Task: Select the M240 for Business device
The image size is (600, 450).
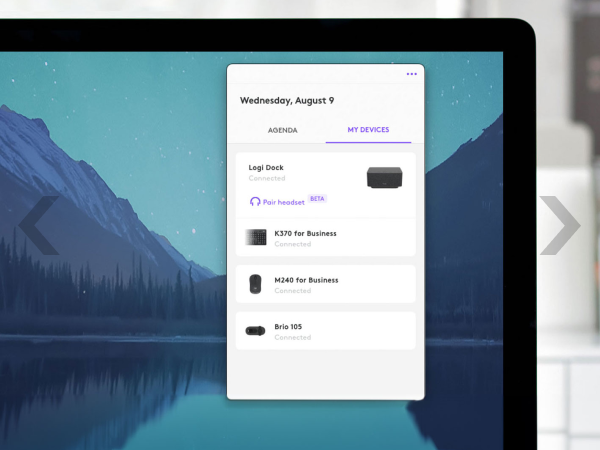Action: [x=326, y=284]
